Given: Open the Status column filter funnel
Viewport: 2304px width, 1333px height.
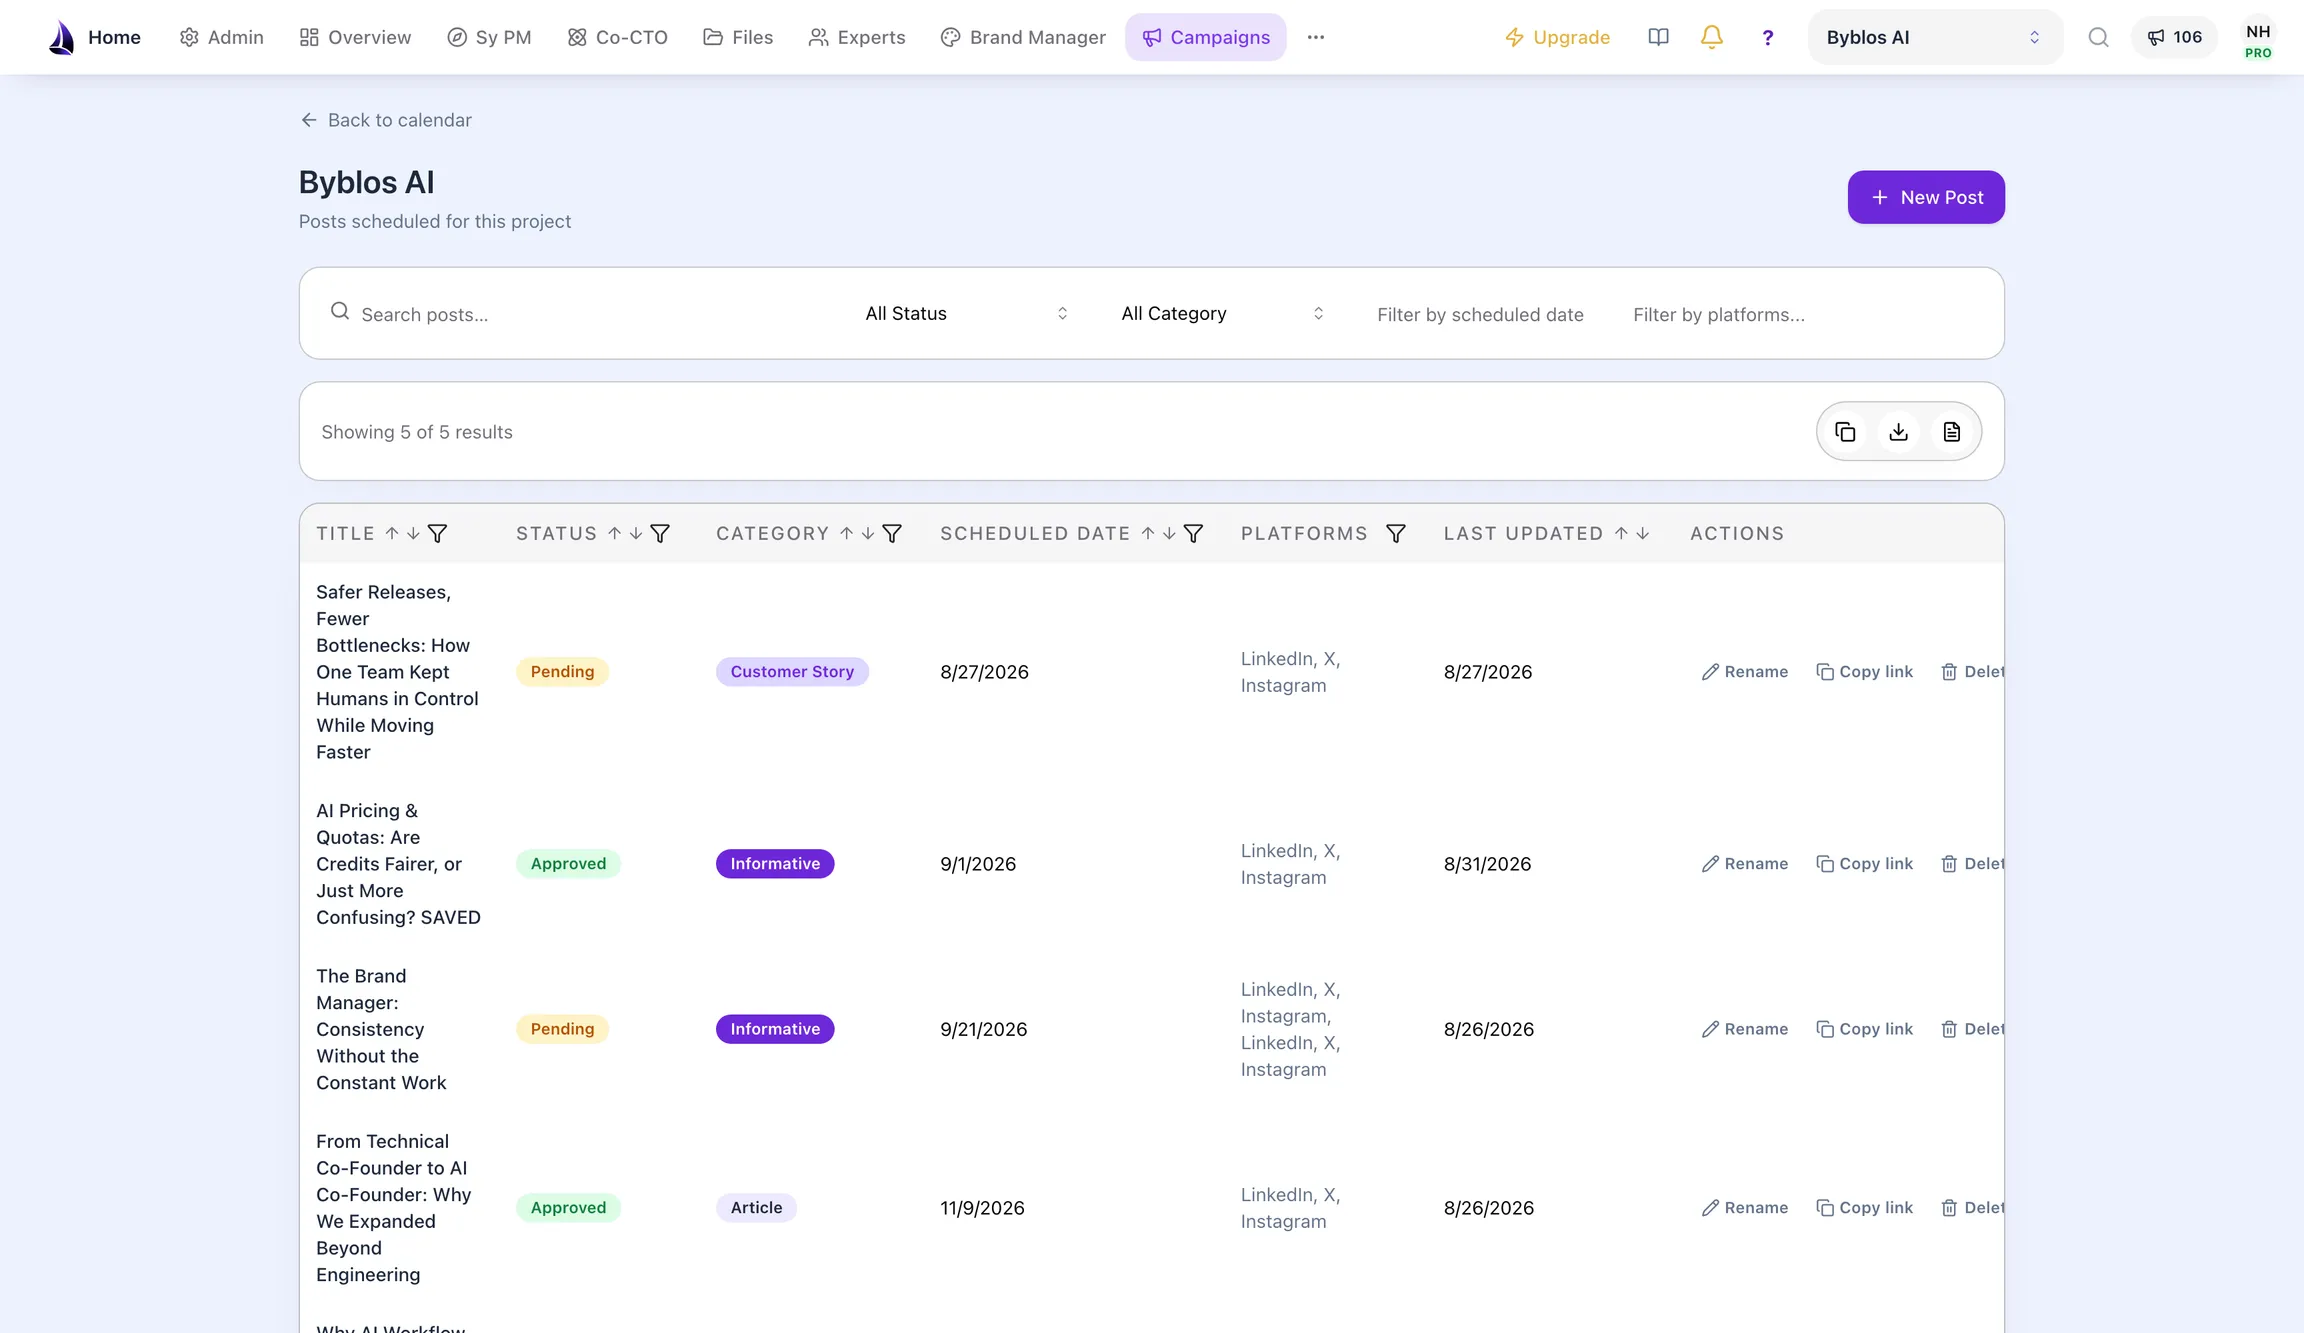Looking at the screenshot, I should 660,534.
